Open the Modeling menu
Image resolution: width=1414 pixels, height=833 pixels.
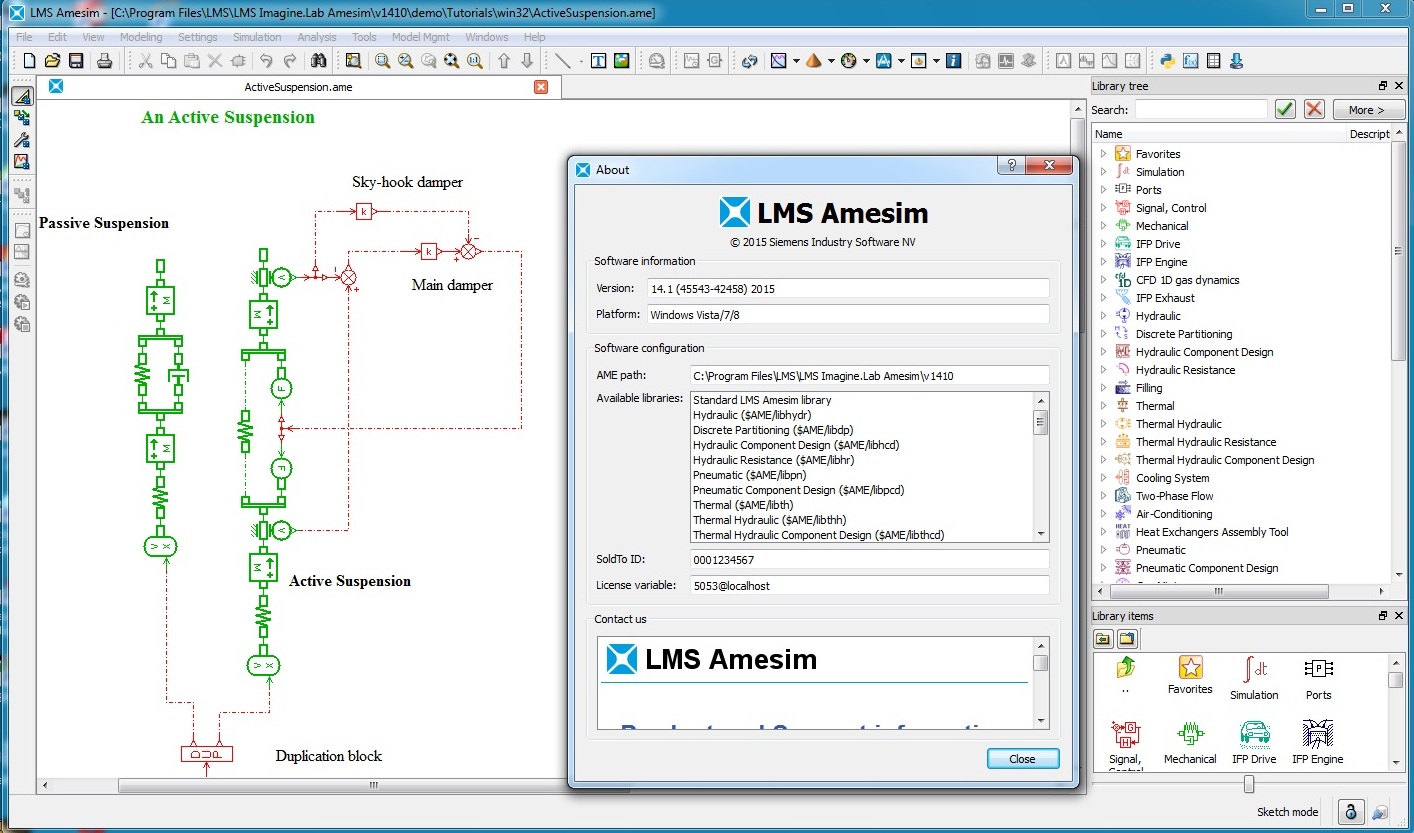coord(141,37)
